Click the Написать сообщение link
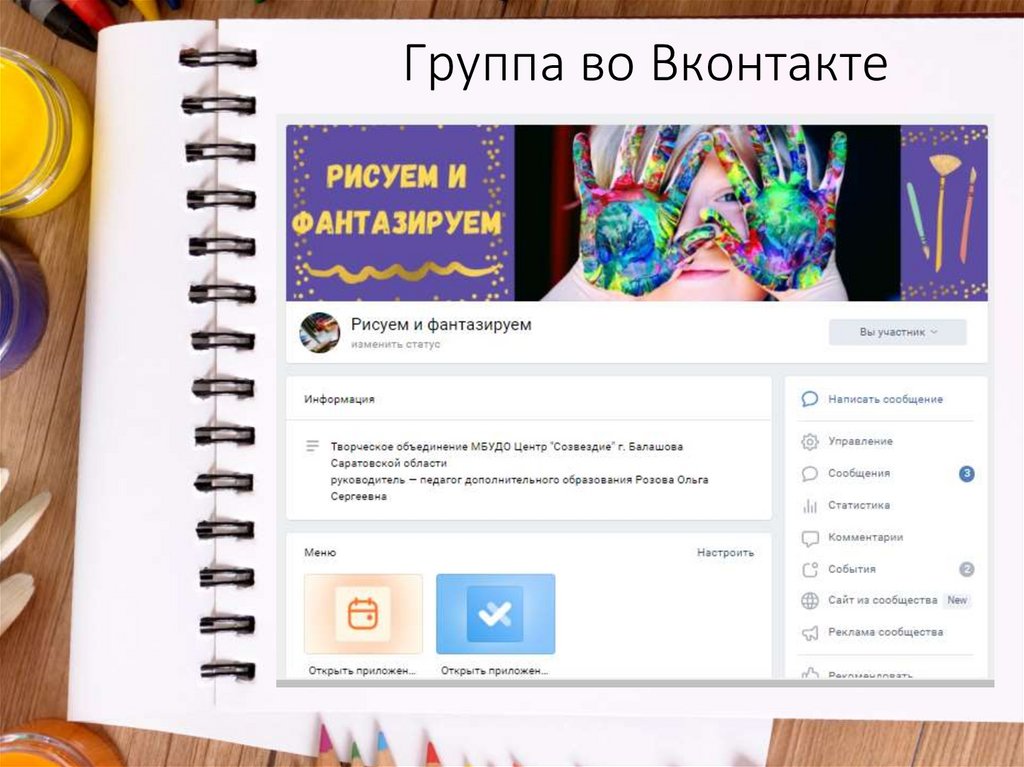This screenshot has width=1024, height=767. [x=886, y=399]
